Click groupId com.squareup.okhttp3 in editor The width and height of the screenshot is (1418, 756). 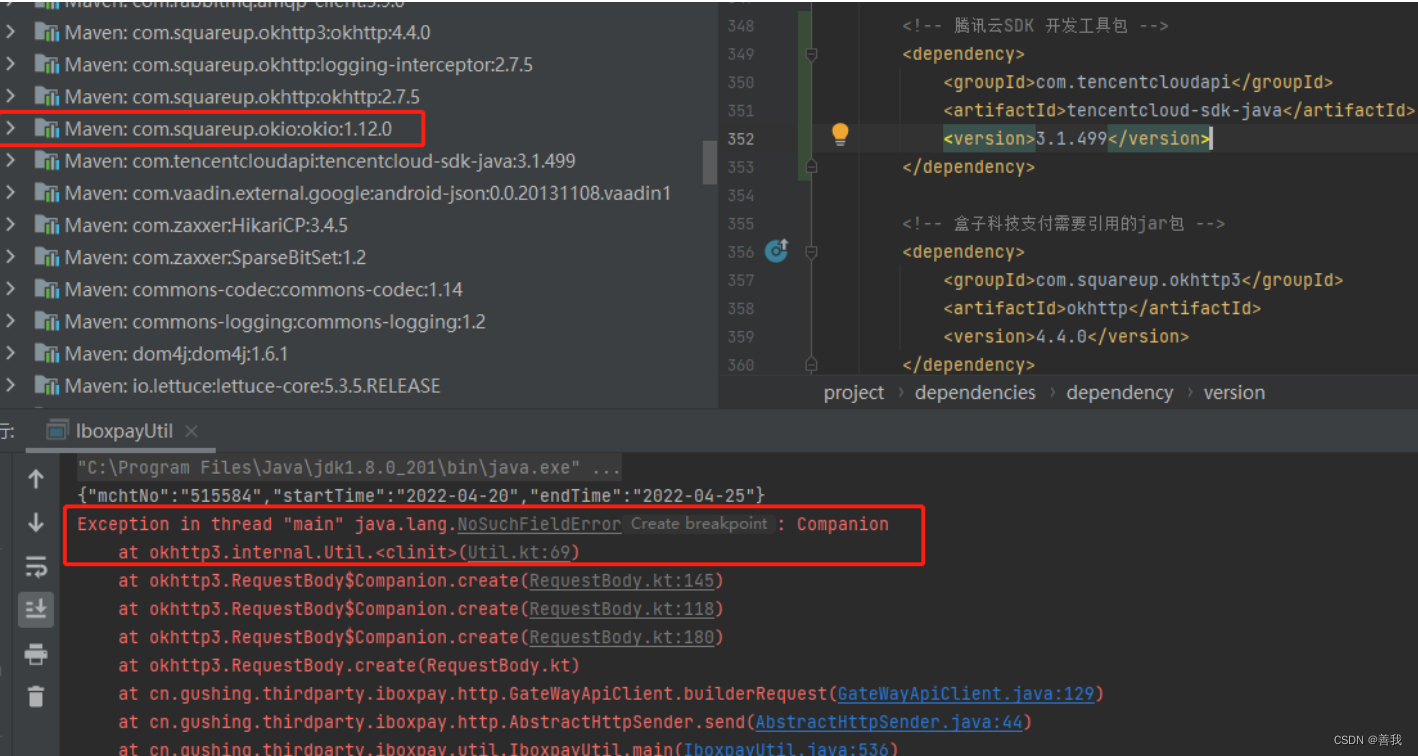pyautogui.click(x=1139, y=280)
